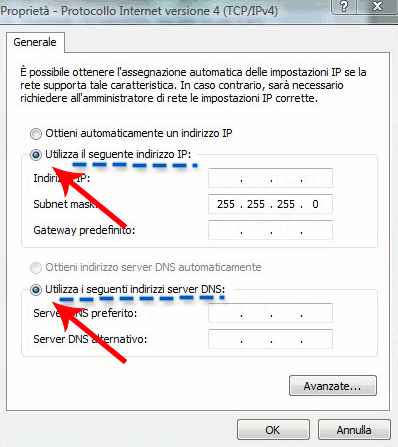Select Ottieni indirizzo server DNS automaticamente
The width and height of the screenshot is (398, 447).
36,268
